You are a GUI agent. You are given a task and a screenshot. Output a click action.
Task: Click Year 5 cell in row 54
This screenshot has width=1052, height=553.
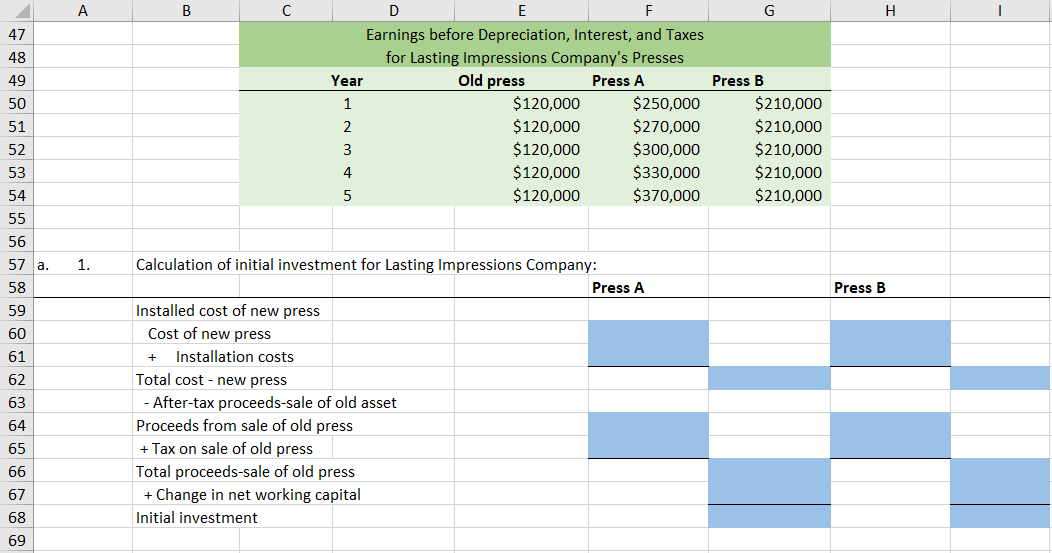coord(347,195)
